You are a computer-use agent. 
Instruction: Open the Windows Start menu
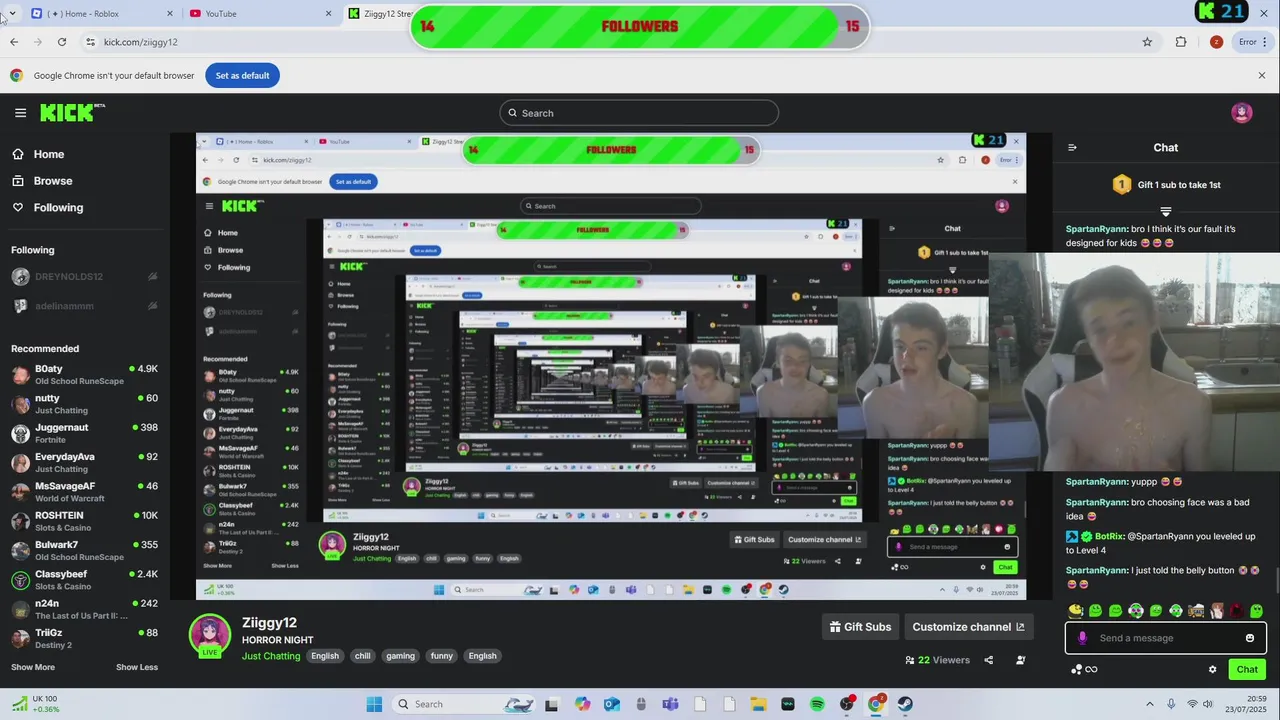click(374, 704)
